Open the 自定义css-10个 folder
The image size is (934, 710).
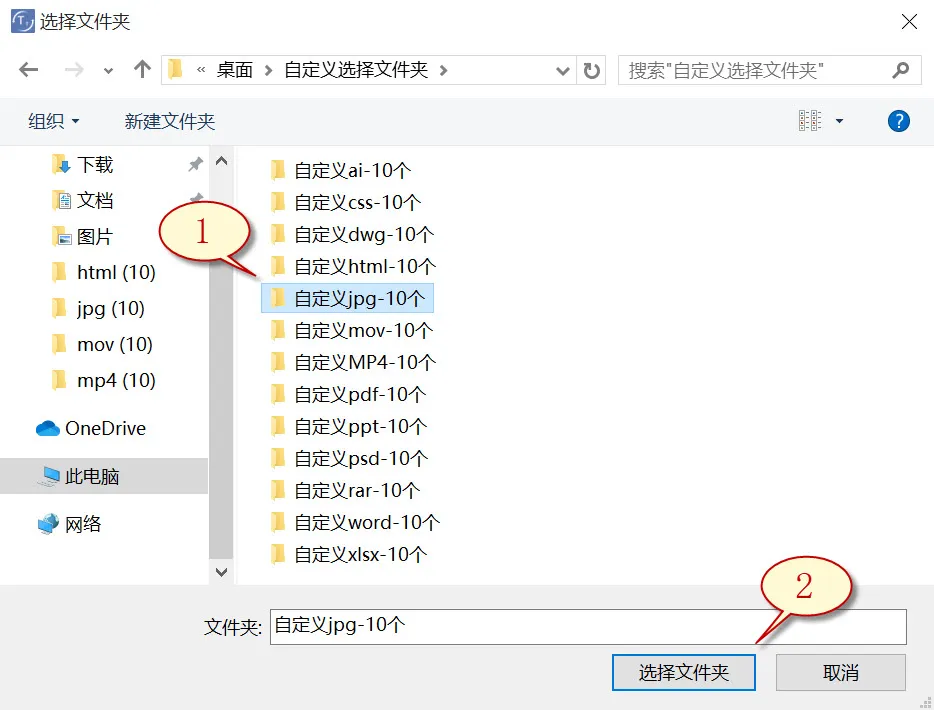point(353,202)
